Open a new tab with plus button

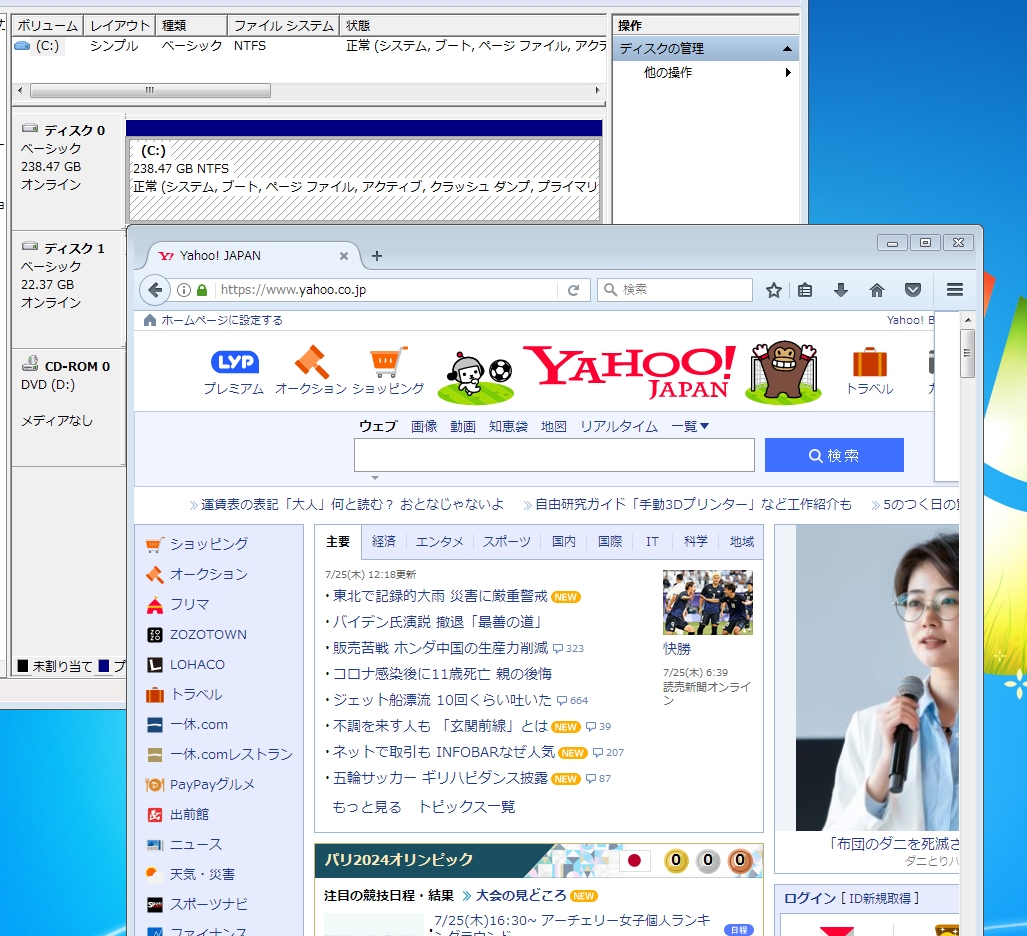coord(377,256)
